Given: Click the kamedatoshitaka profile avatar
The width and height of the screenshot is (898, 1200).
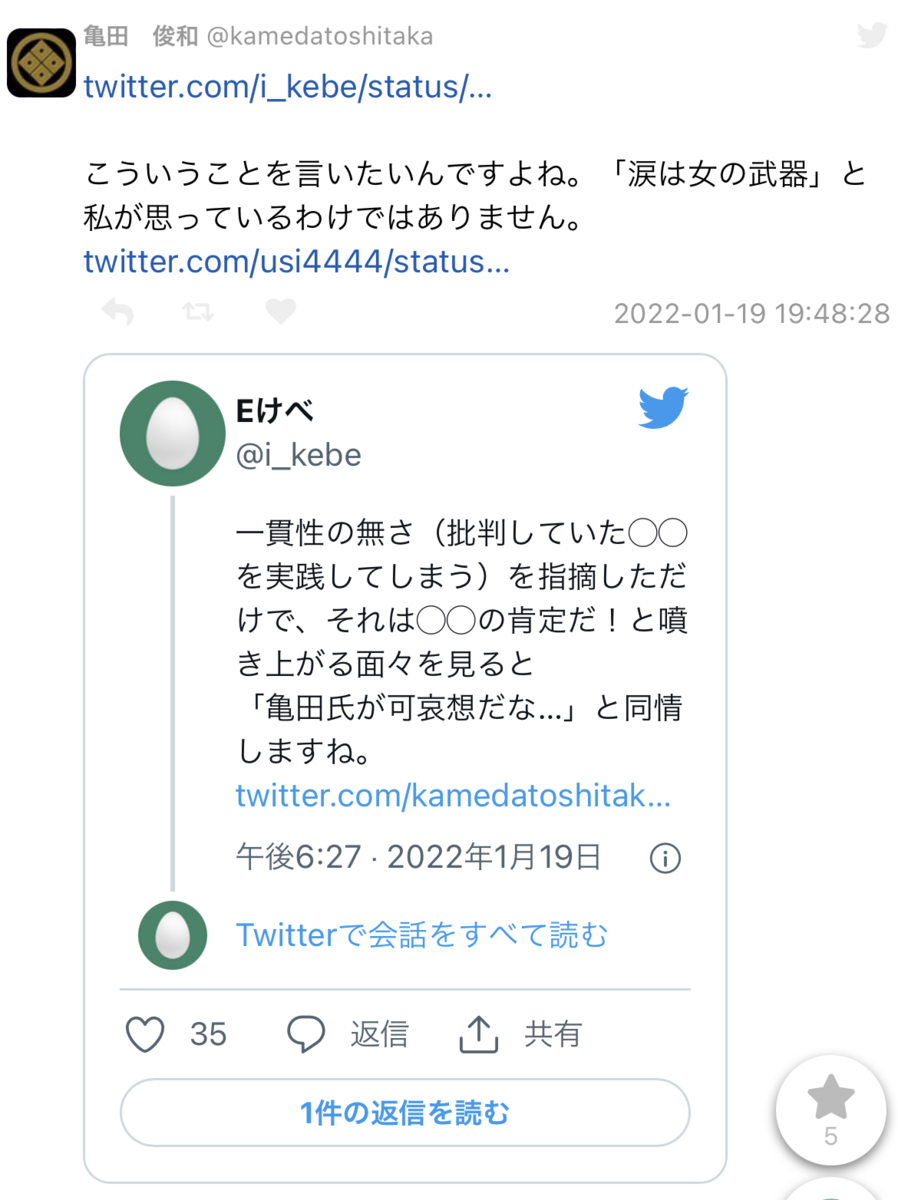Looking at the screenshot, I should pos(42,62).
